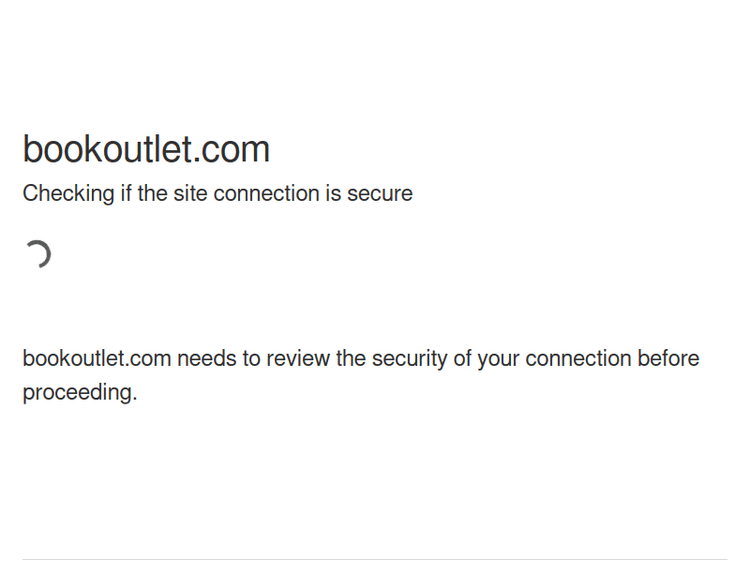The width and height of the screenshot is (750, 563).
Task: Select the word "site" in the subtitle
Action: (190, 194)
